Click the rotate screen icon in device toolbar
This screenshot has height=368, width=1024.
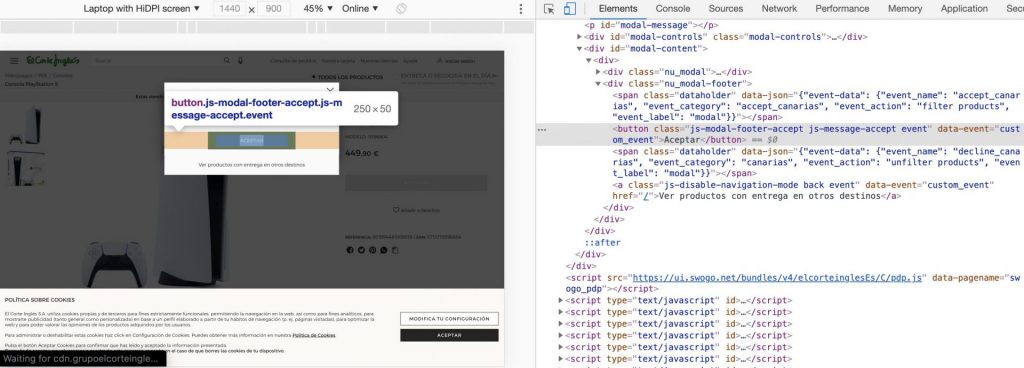pyautogui.click(x=402, y=8)
